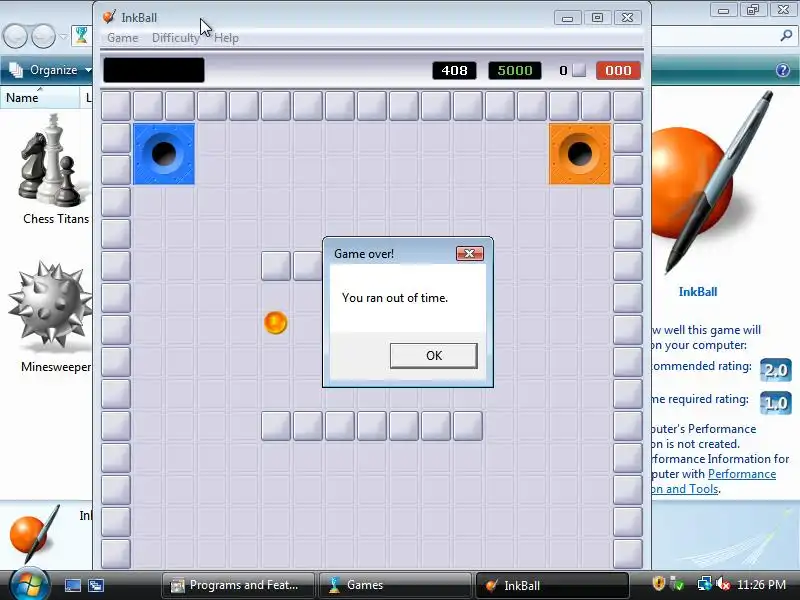Open the Difficulty menu

[176, 38]
